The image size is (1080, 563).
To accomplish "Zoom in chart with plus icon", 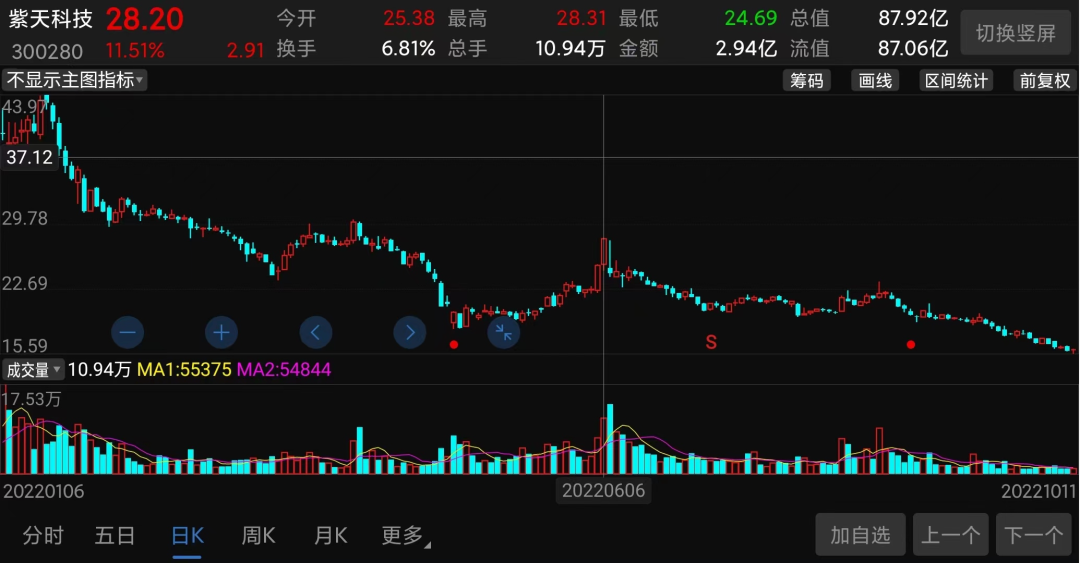I will (221, 333).
